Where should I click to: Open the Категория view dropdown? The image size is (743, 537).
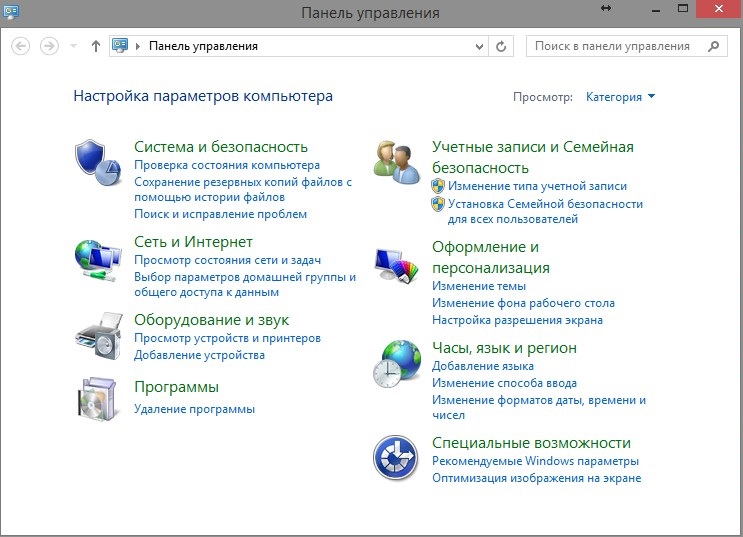[620, 97]
